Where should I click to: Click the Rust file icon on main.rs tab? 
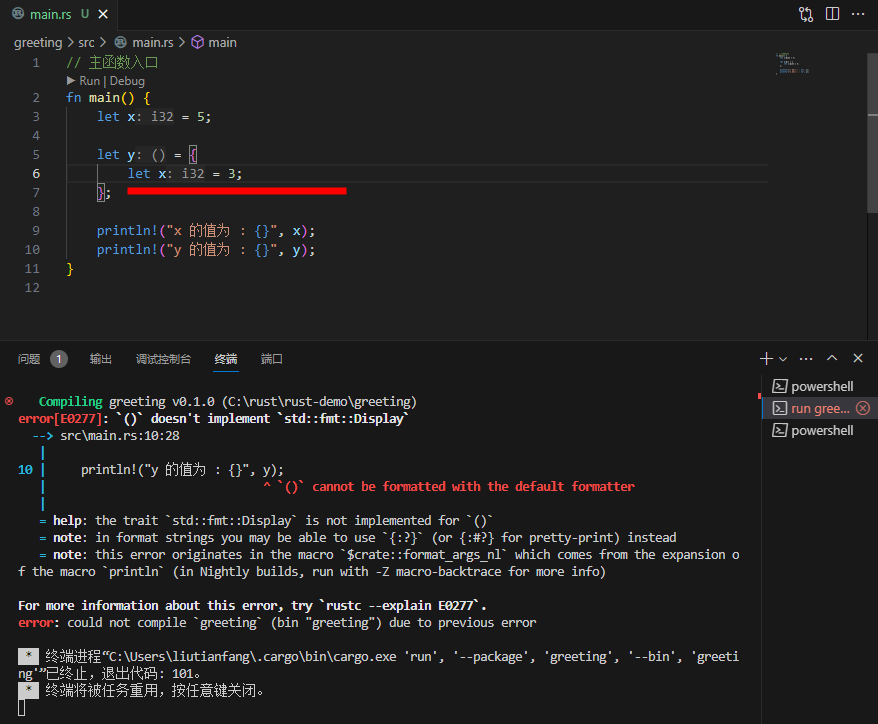click(18, 13)
